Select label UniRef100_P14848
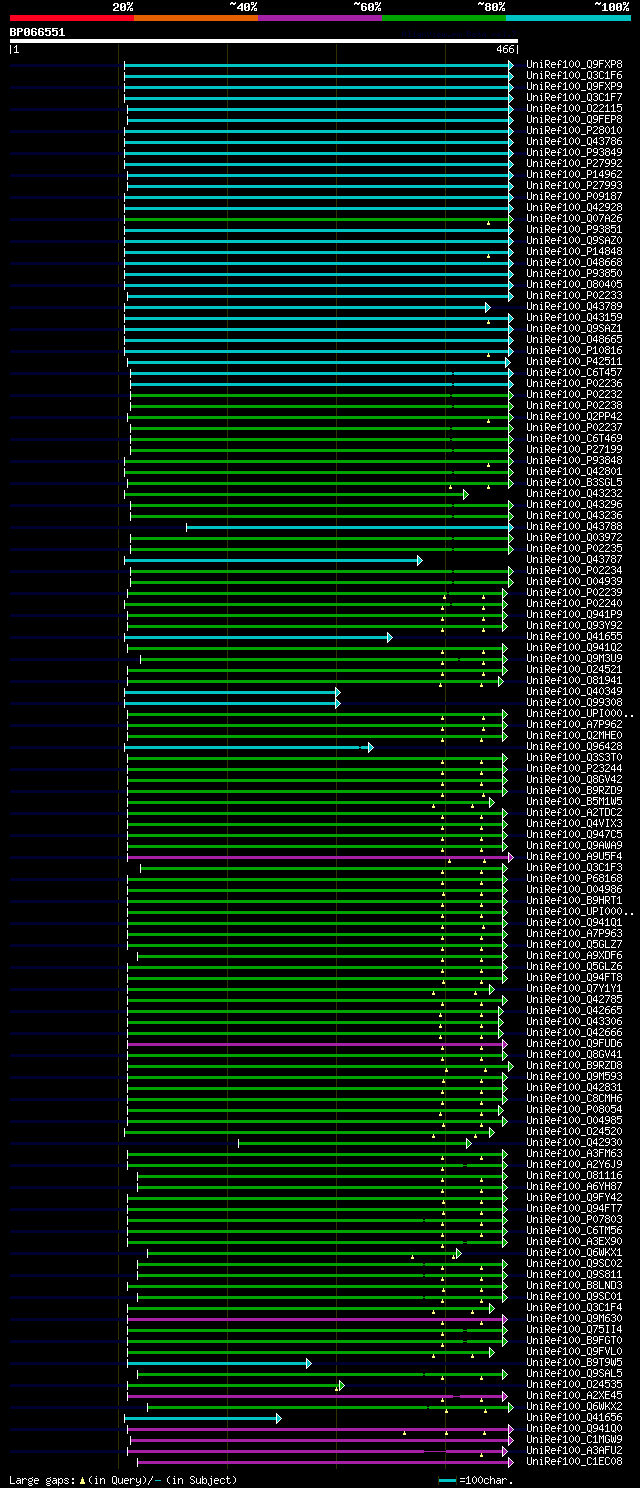640x1488 pixels. (x=574, y=251)
